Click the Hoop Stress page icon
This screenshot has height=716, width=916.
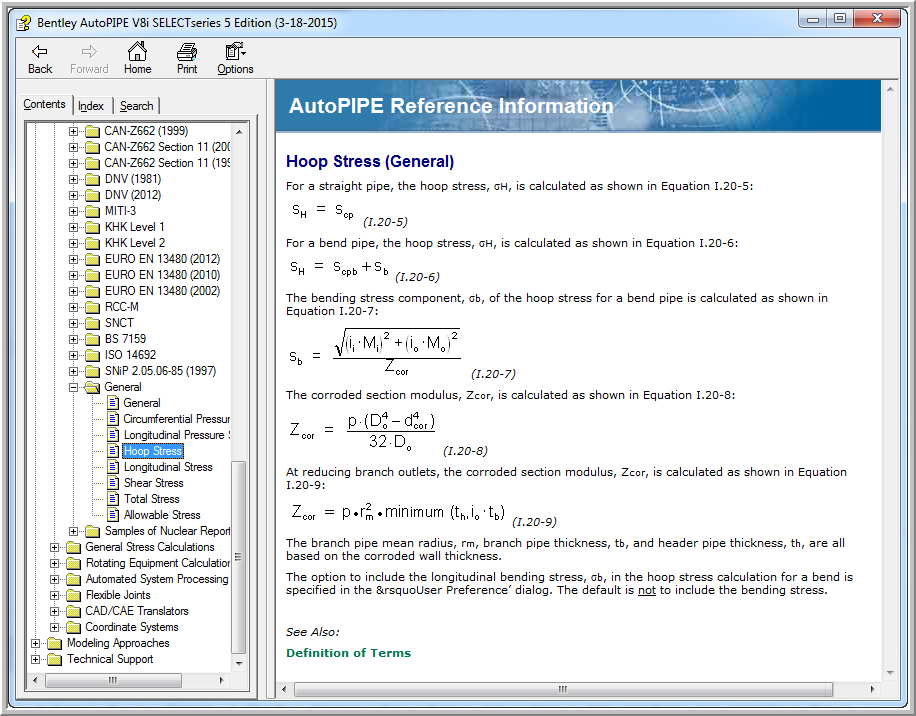tap(113, 451)
